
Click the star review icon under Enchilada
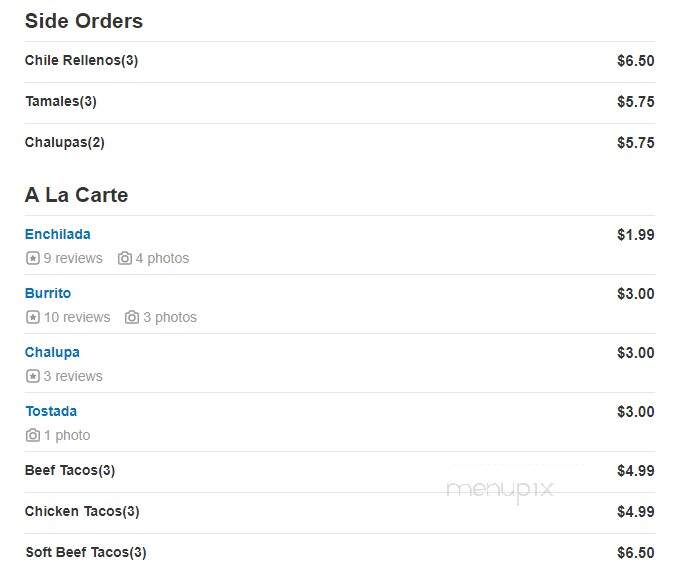click(32, 258)
